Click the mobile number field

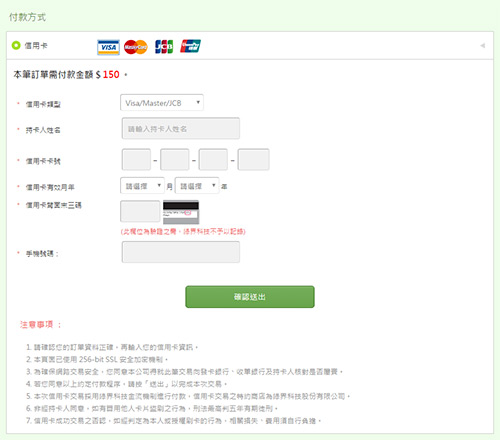[x=181, y=252]
